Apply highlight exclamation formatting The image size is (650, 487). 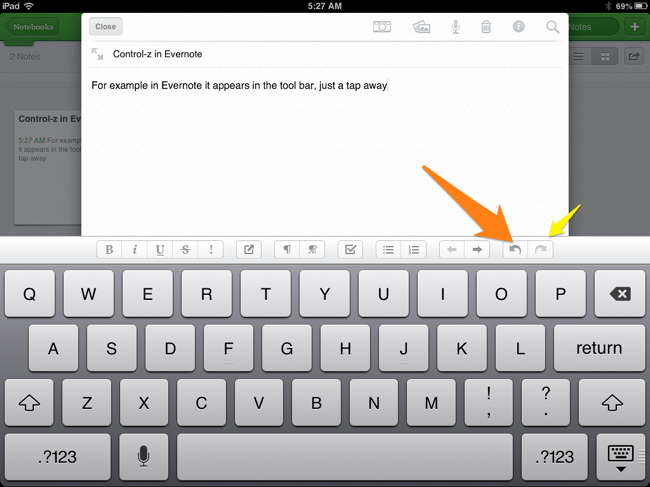coord(211,250)
